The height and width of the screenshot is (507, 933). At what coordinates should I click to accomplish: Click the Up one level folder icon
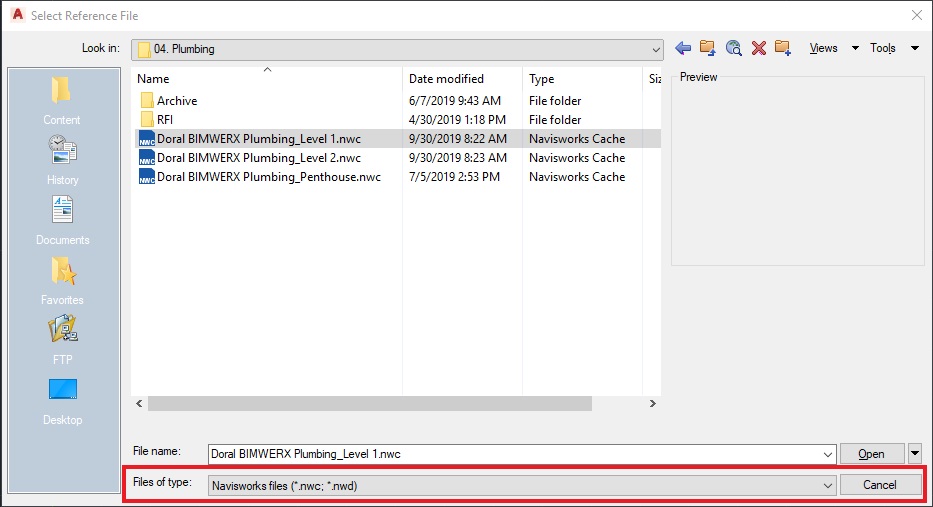coord(707,48)
